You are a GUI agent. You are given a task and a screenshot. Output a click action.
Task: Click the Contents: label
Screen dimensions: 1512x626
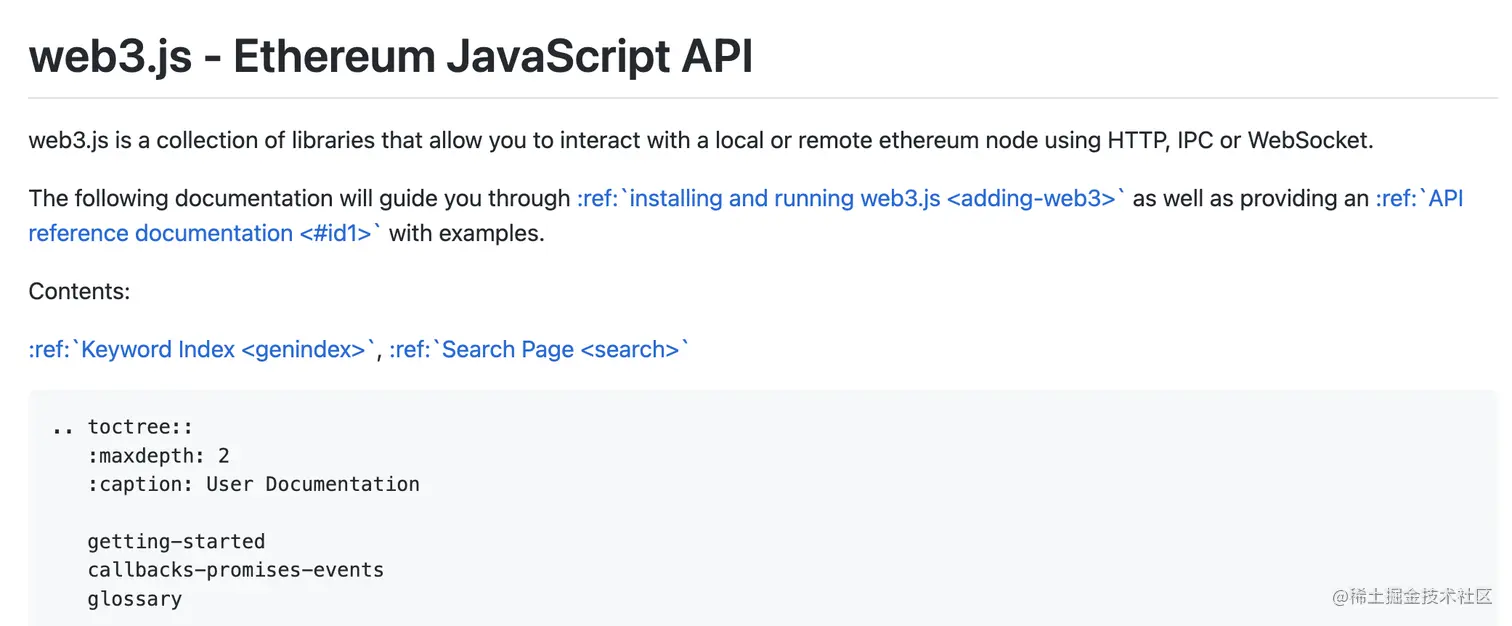pos(79,291)
